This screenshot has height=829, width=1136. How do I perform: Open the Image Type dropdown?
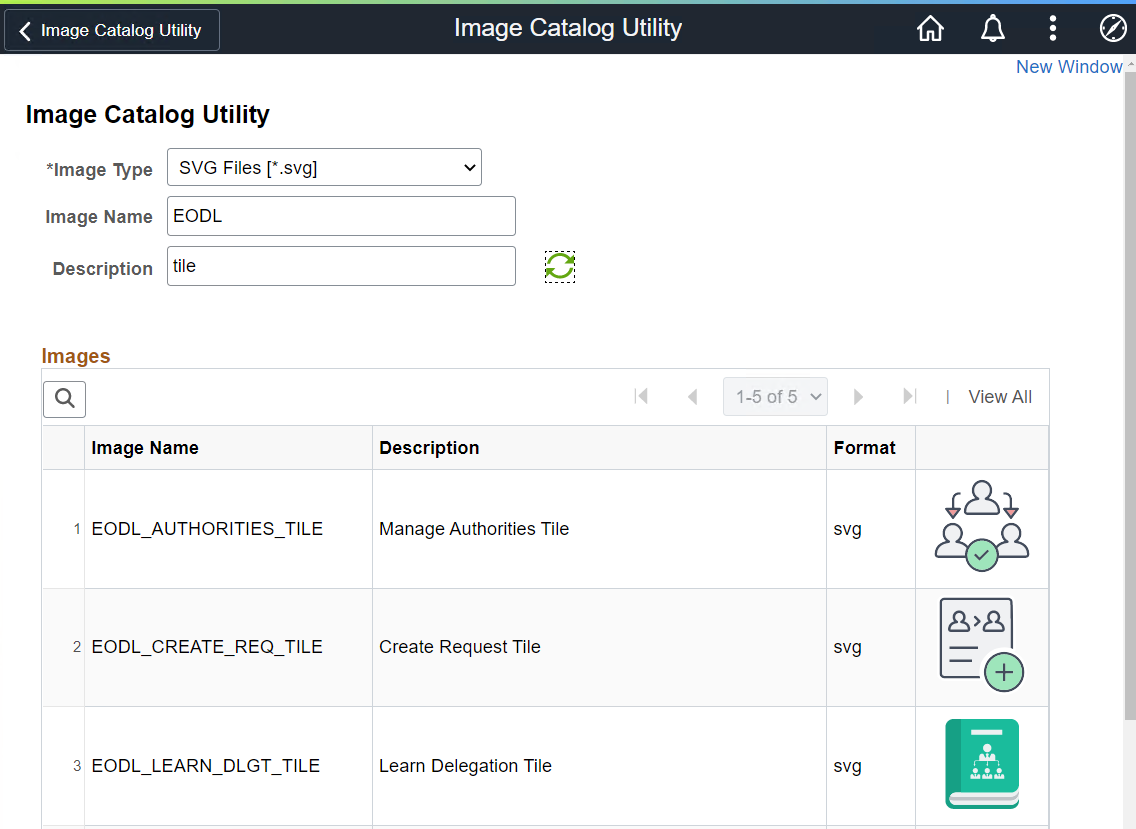click(x=324, y=168)
